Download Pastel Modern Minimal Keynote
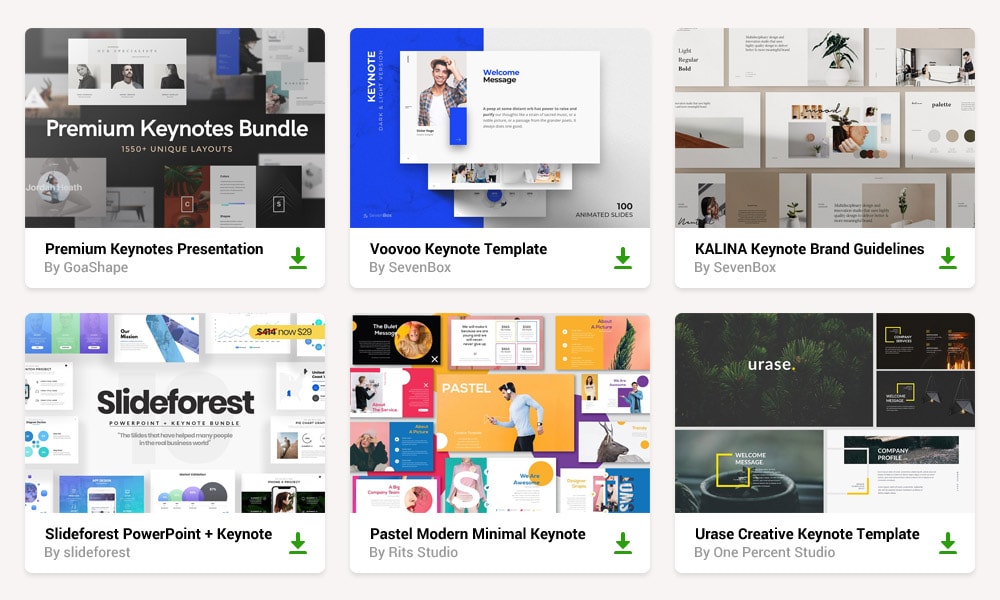 coord(623,543)
